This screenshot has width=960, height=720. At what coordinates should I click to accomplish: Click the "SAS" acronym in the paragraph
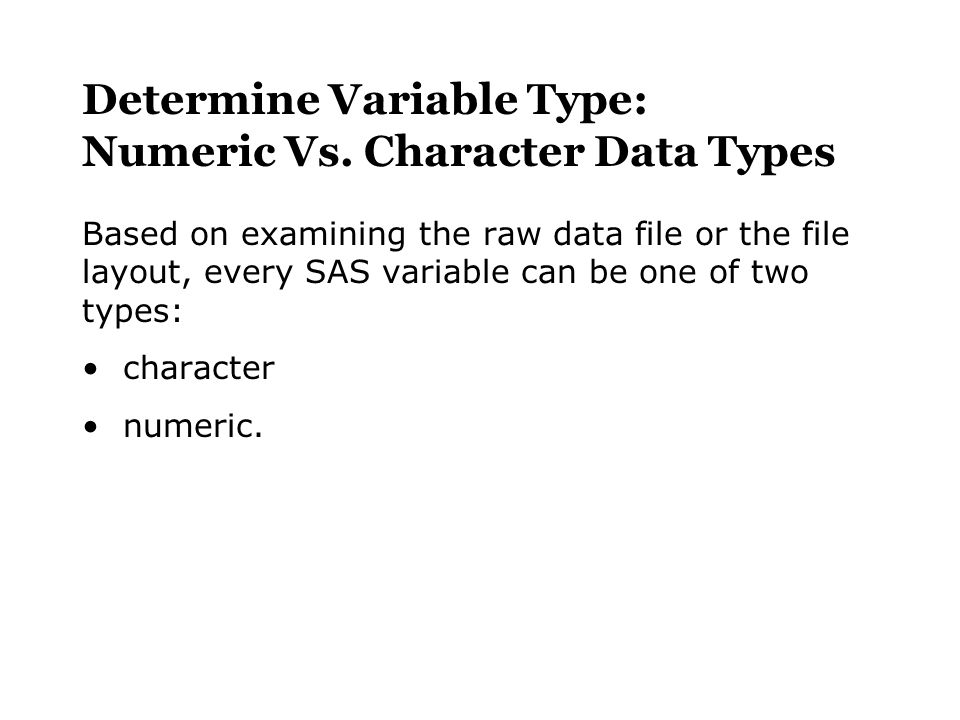pyautogui.click(x=338, y=272)
